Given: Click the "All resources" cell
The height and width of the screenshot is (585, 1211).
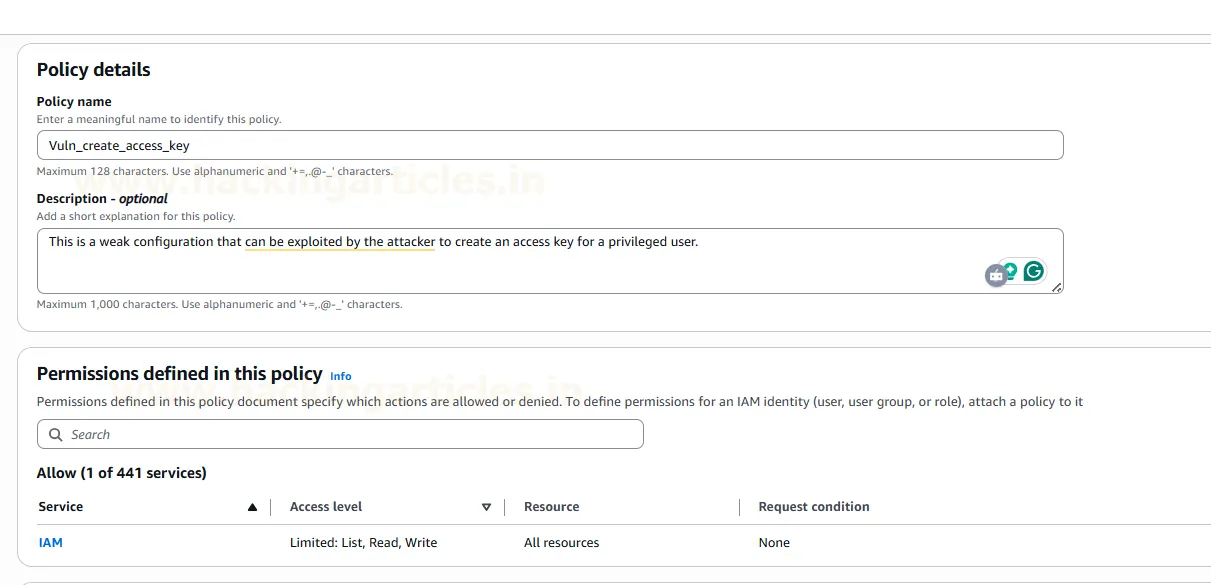Looking at the screenshot, I should [x=561, y=543].
